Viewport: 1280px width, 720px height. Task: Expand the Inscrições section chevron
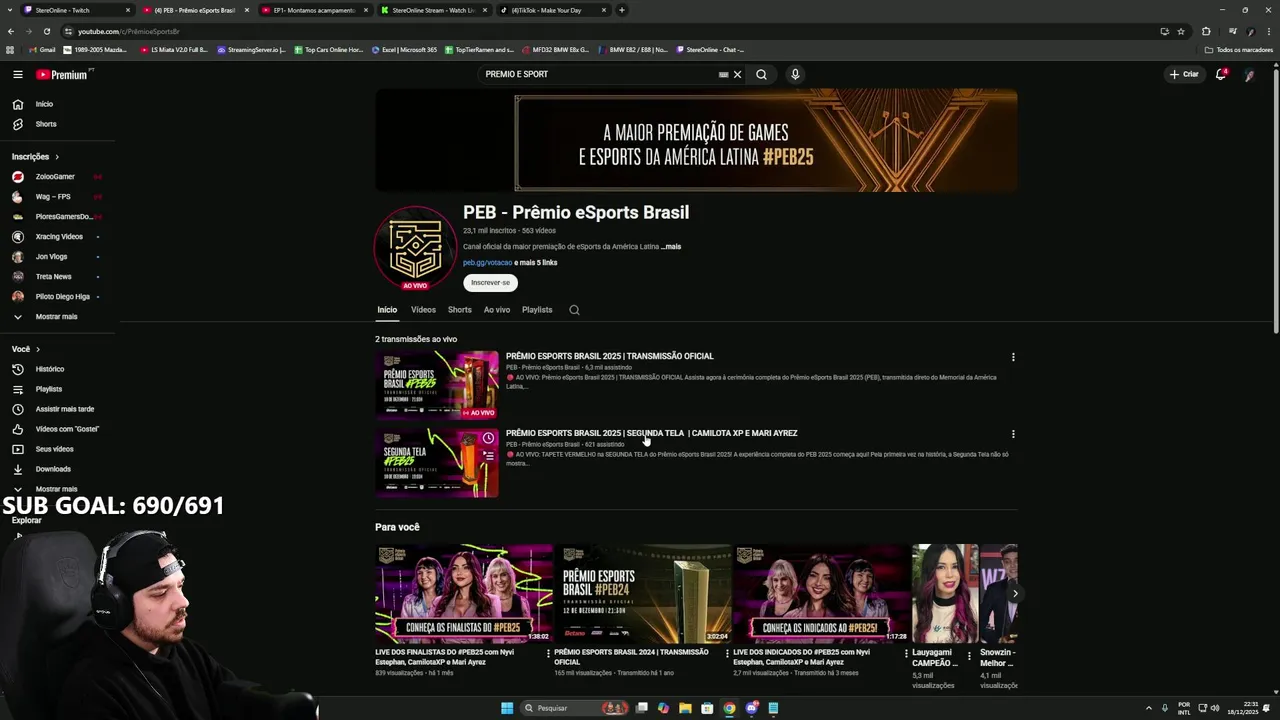[56, 157]
